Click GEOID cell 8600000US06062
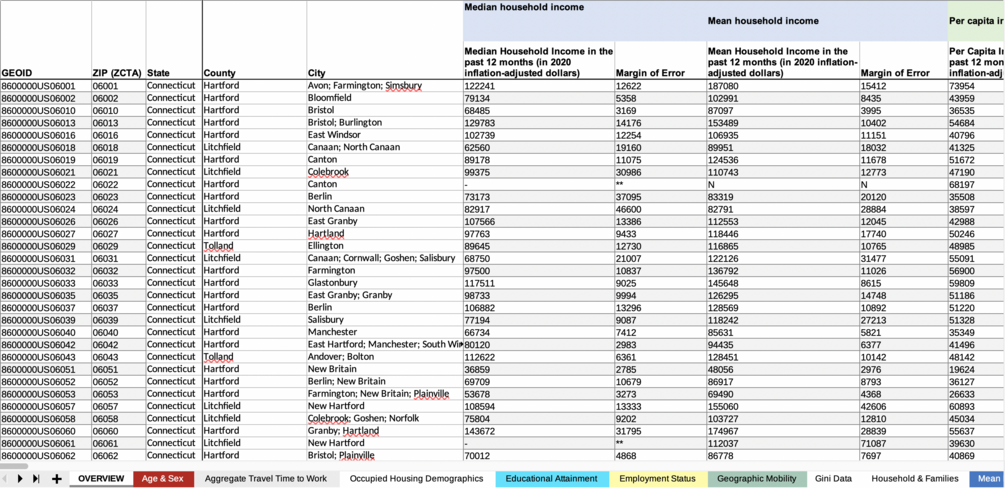The height and width of the screenshot is (488, 1005). [46, 455]
